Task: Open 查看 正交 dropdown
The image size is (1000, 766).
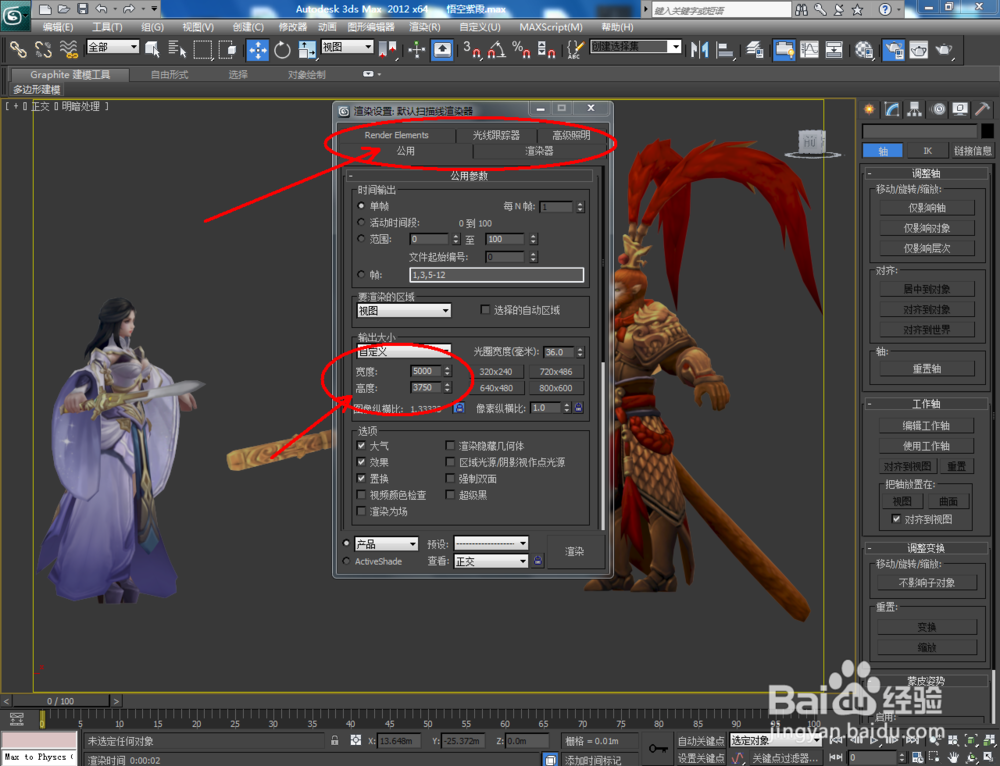Action: click(x=491, y=561)
